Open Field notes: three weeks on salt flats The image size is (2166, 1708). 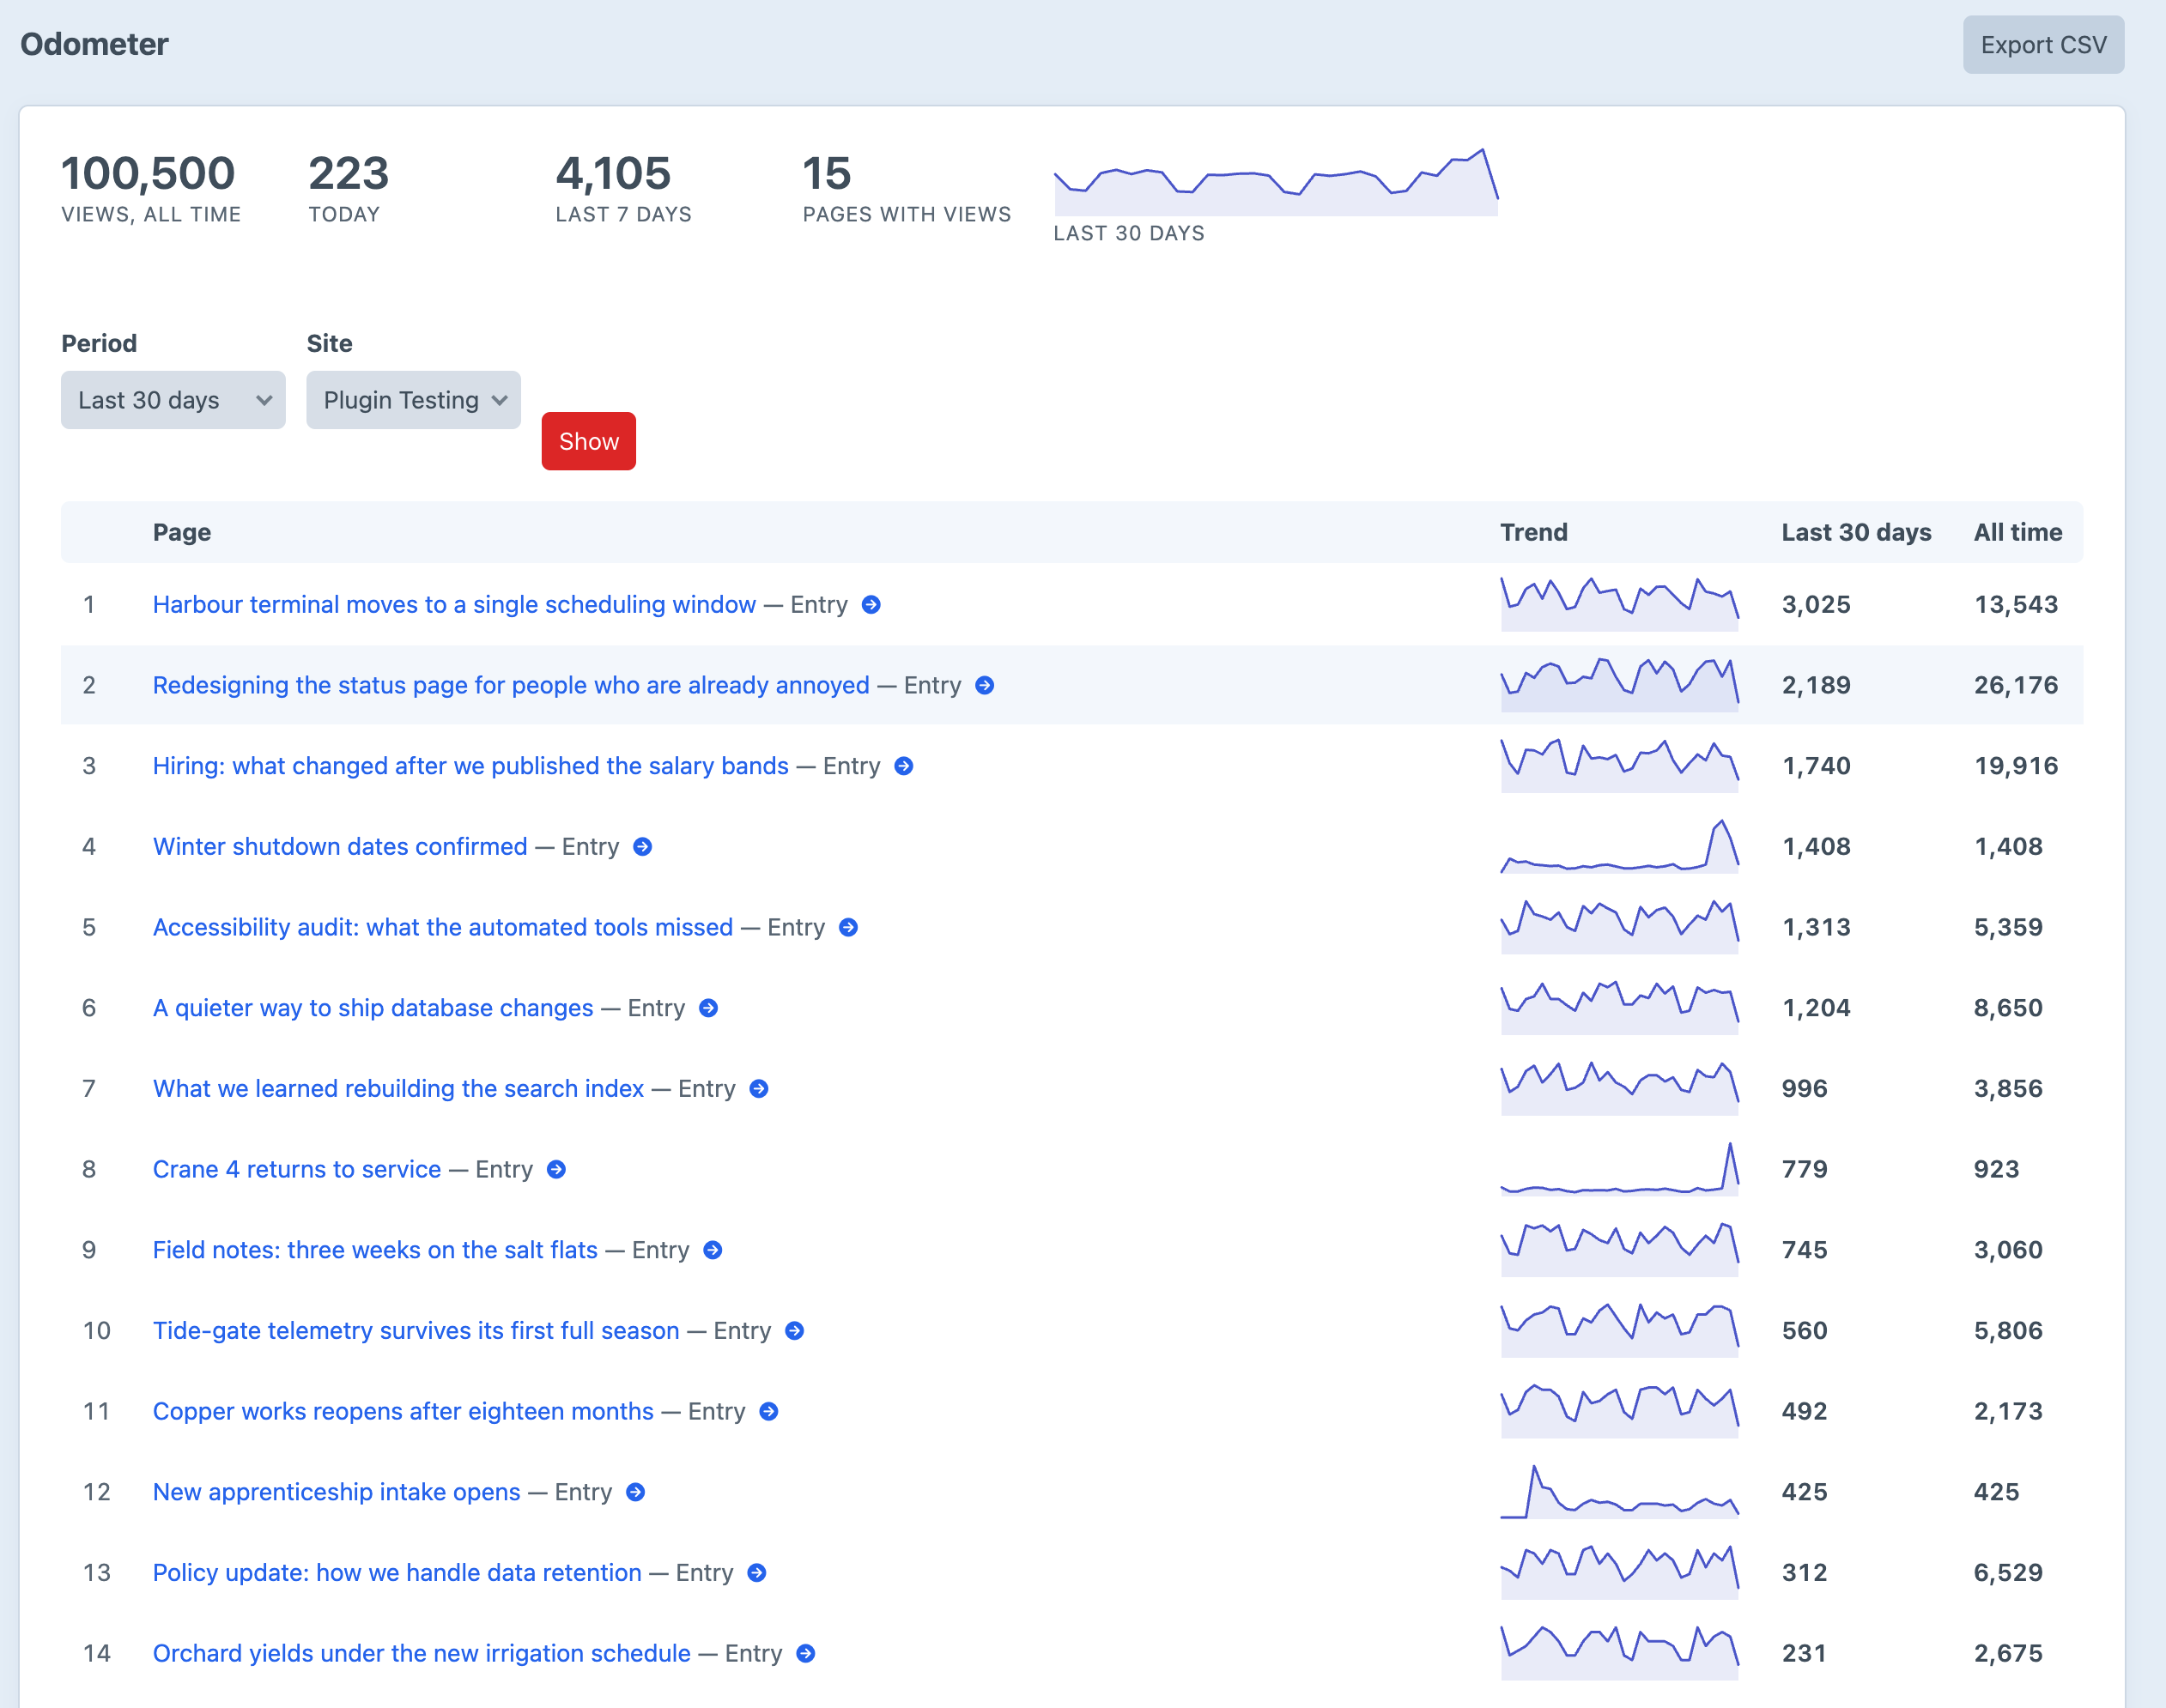[x=375, y=1250]
